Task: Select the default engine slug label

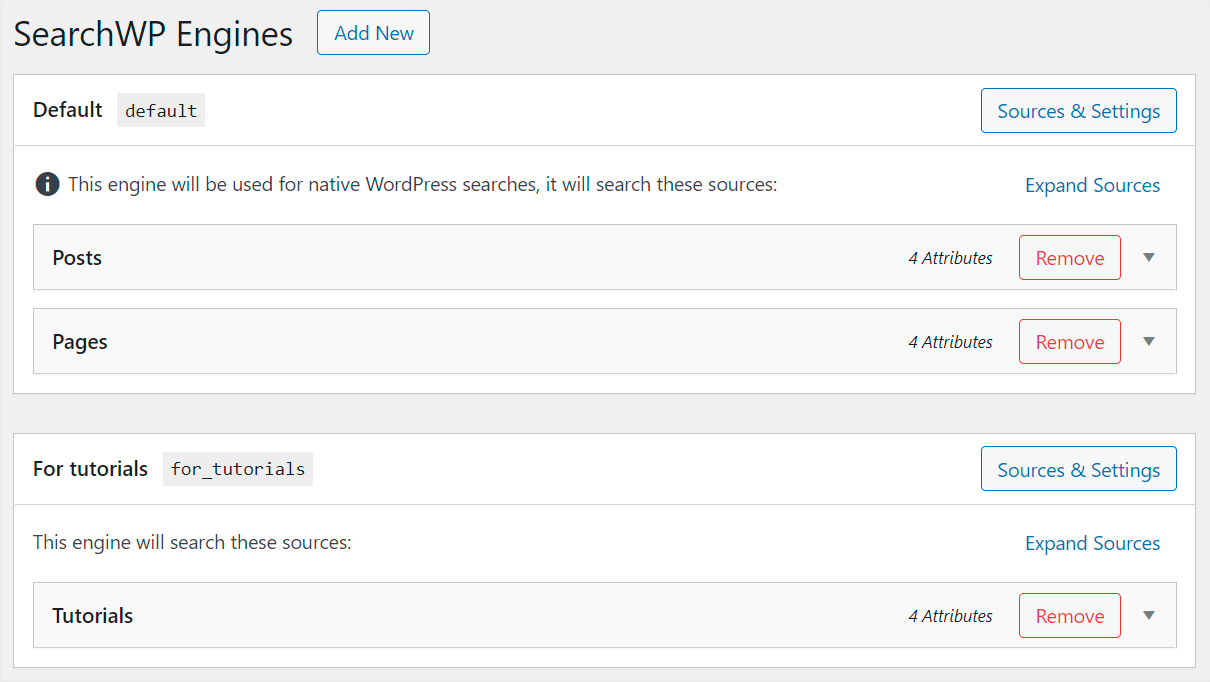Action: coord(160,110)
